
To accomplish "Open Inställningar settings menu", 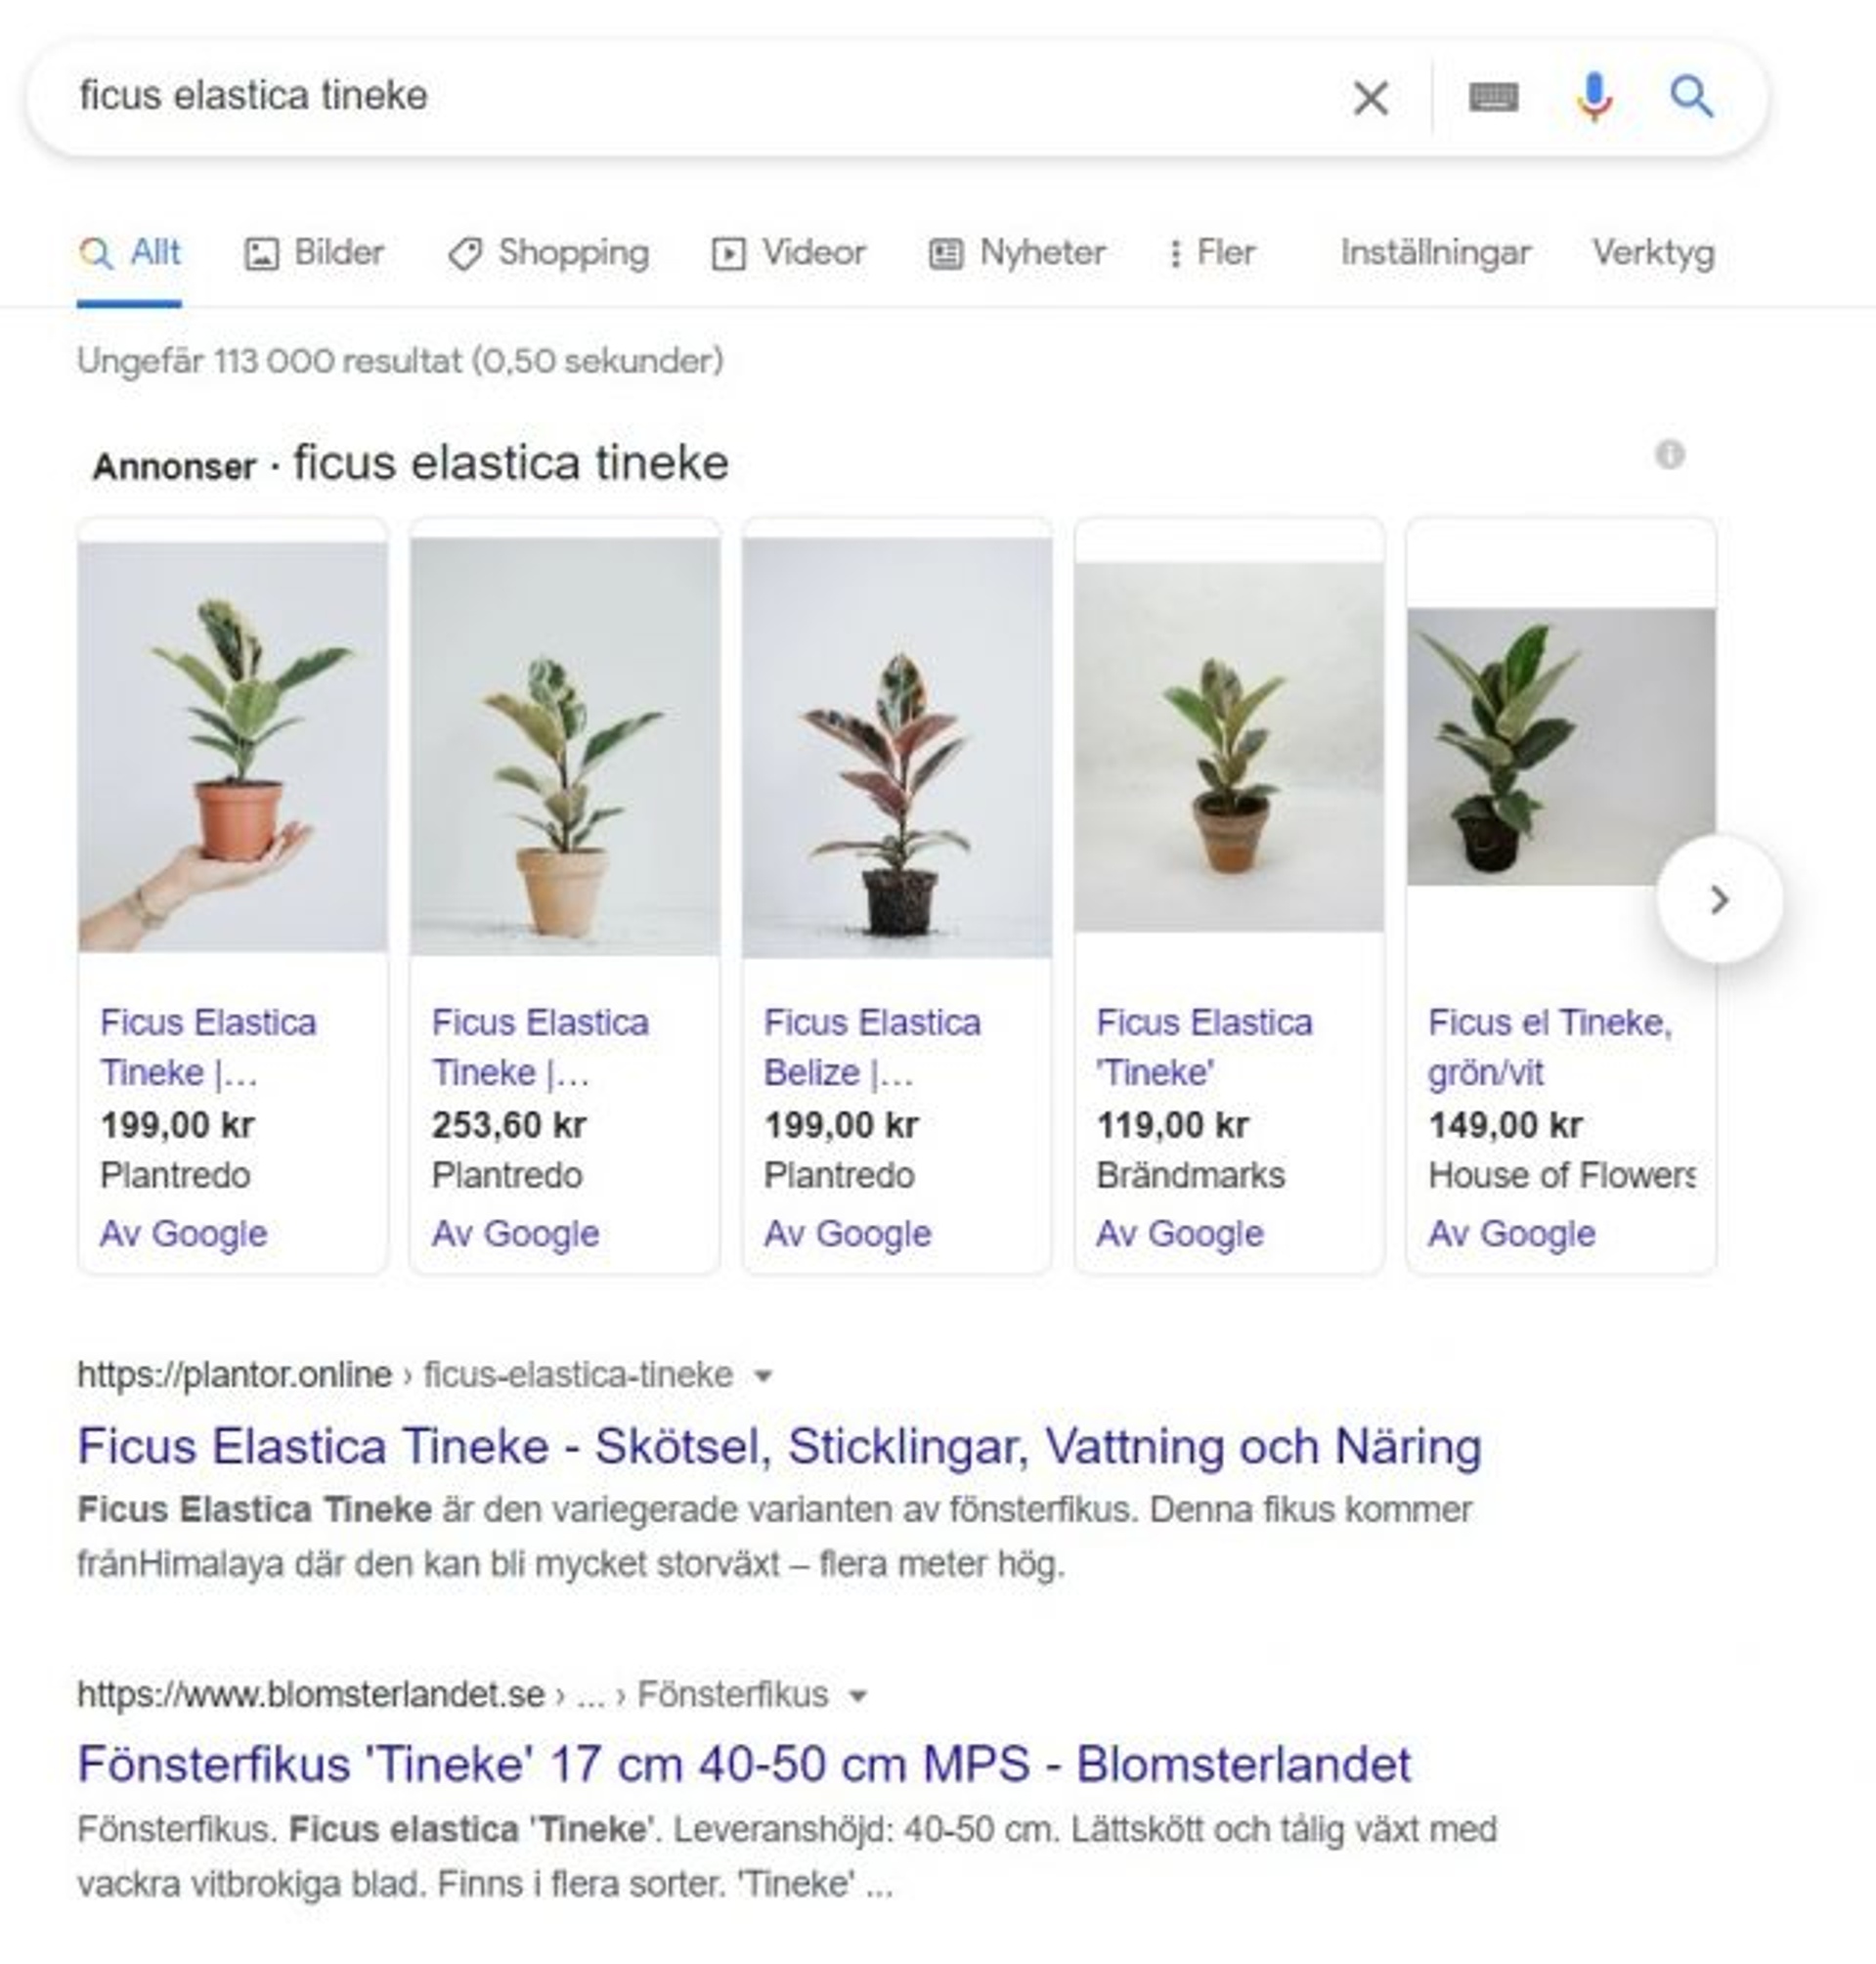I will click(x=1435, y=253).
